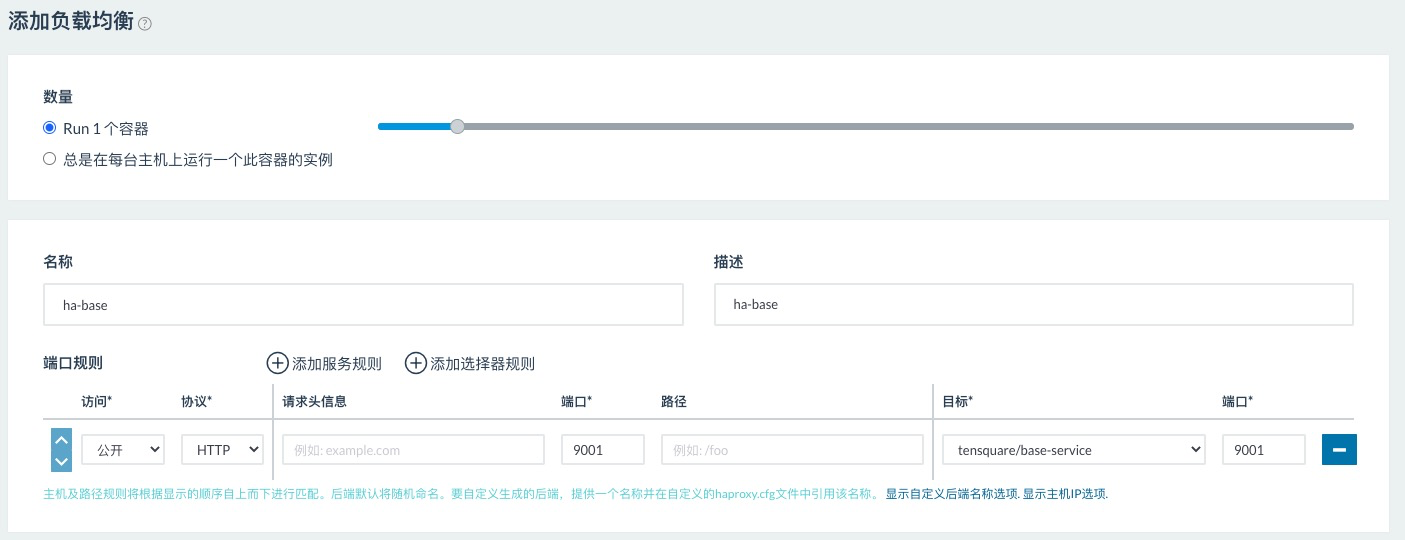Remove the port rule with the minus button
This screenshot has height=540, width=1405.
pyautogui.click(x=1339, y=450)
